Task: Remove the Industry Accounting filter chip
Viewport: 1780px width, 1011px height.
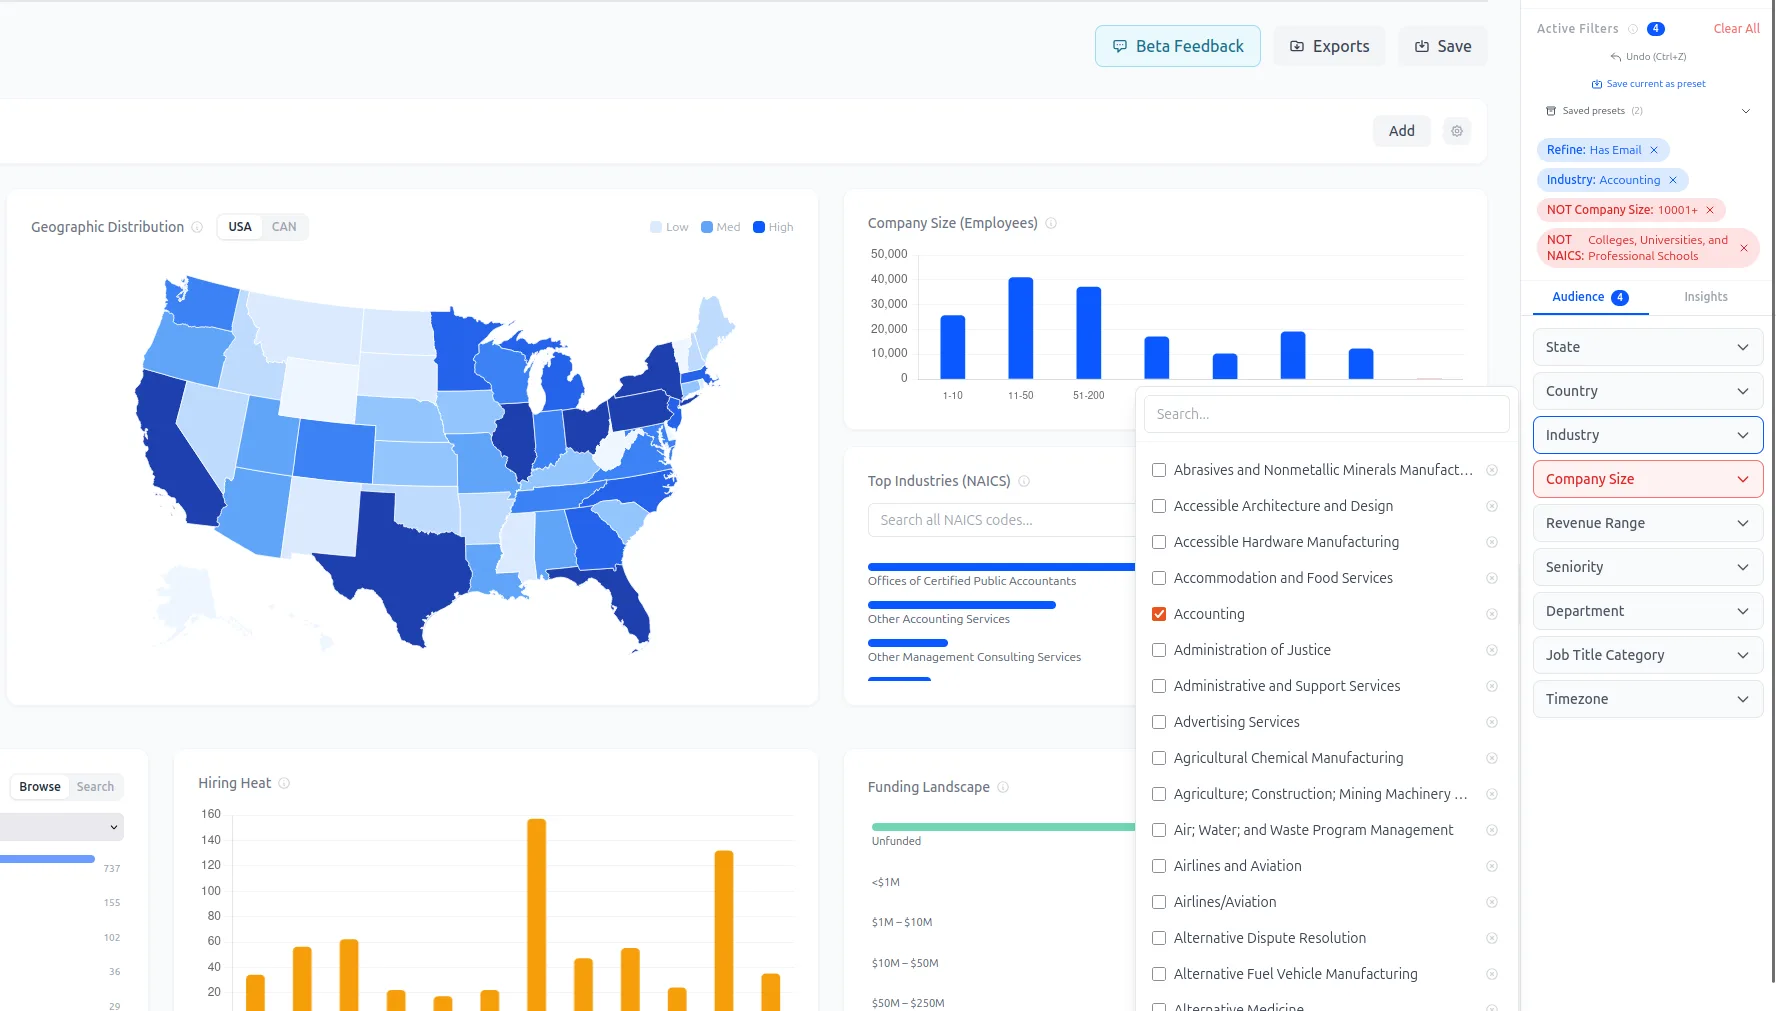Action: coord(1673,180)
